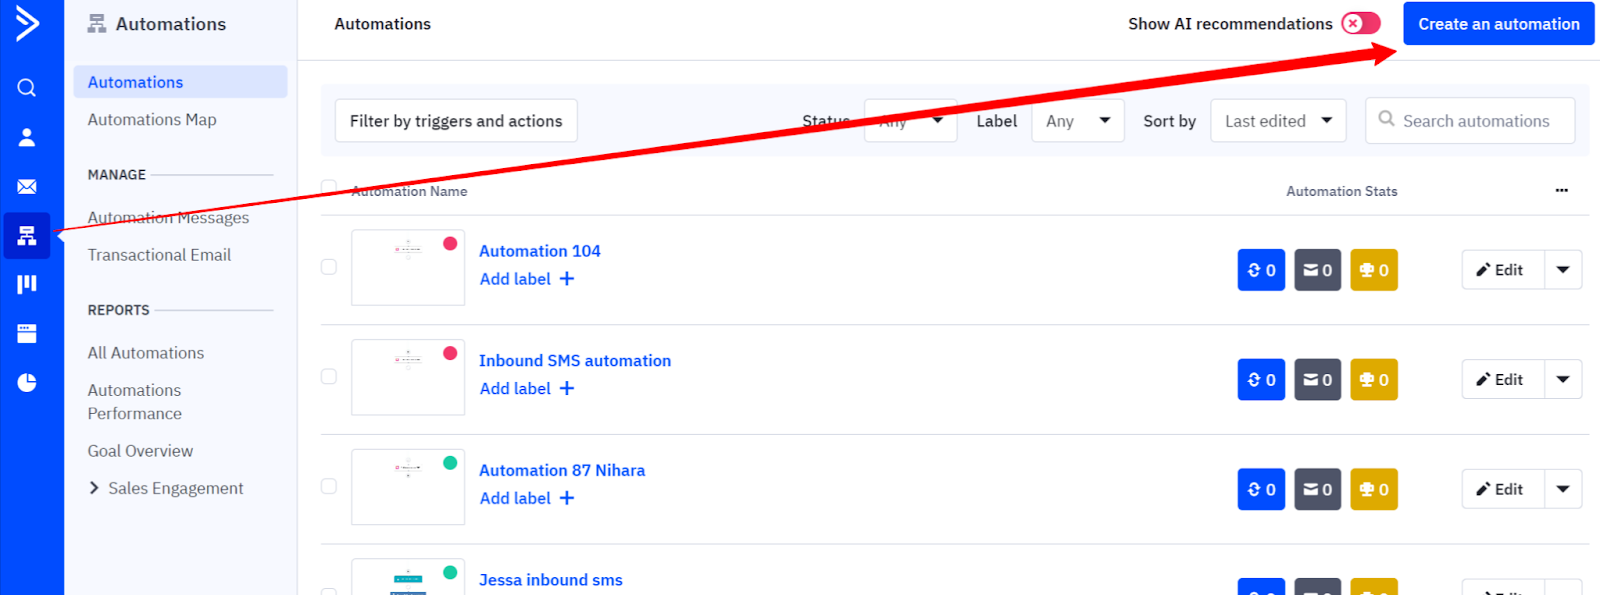Click the Automations heading icon in panel
Viewport: 1600px width, 595px height.
(97, 23)
